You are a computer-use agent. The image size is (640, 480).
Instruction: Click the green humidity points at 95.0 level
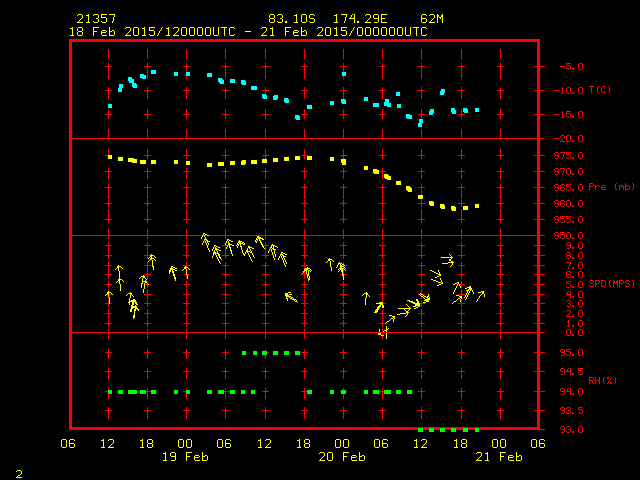271,353
